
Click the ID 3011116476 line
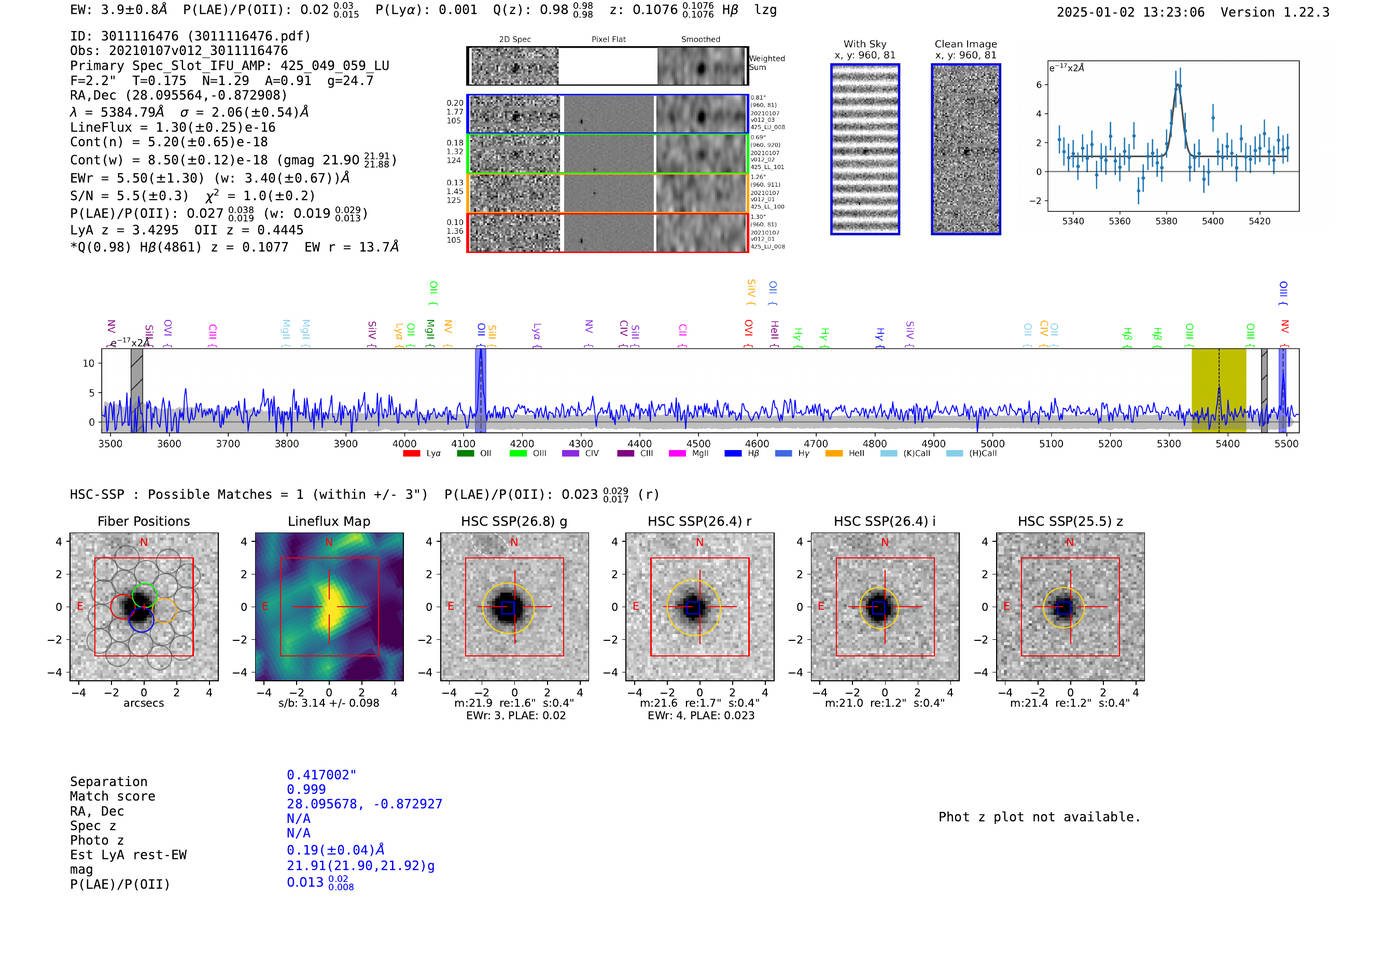[x=190, y=36]
